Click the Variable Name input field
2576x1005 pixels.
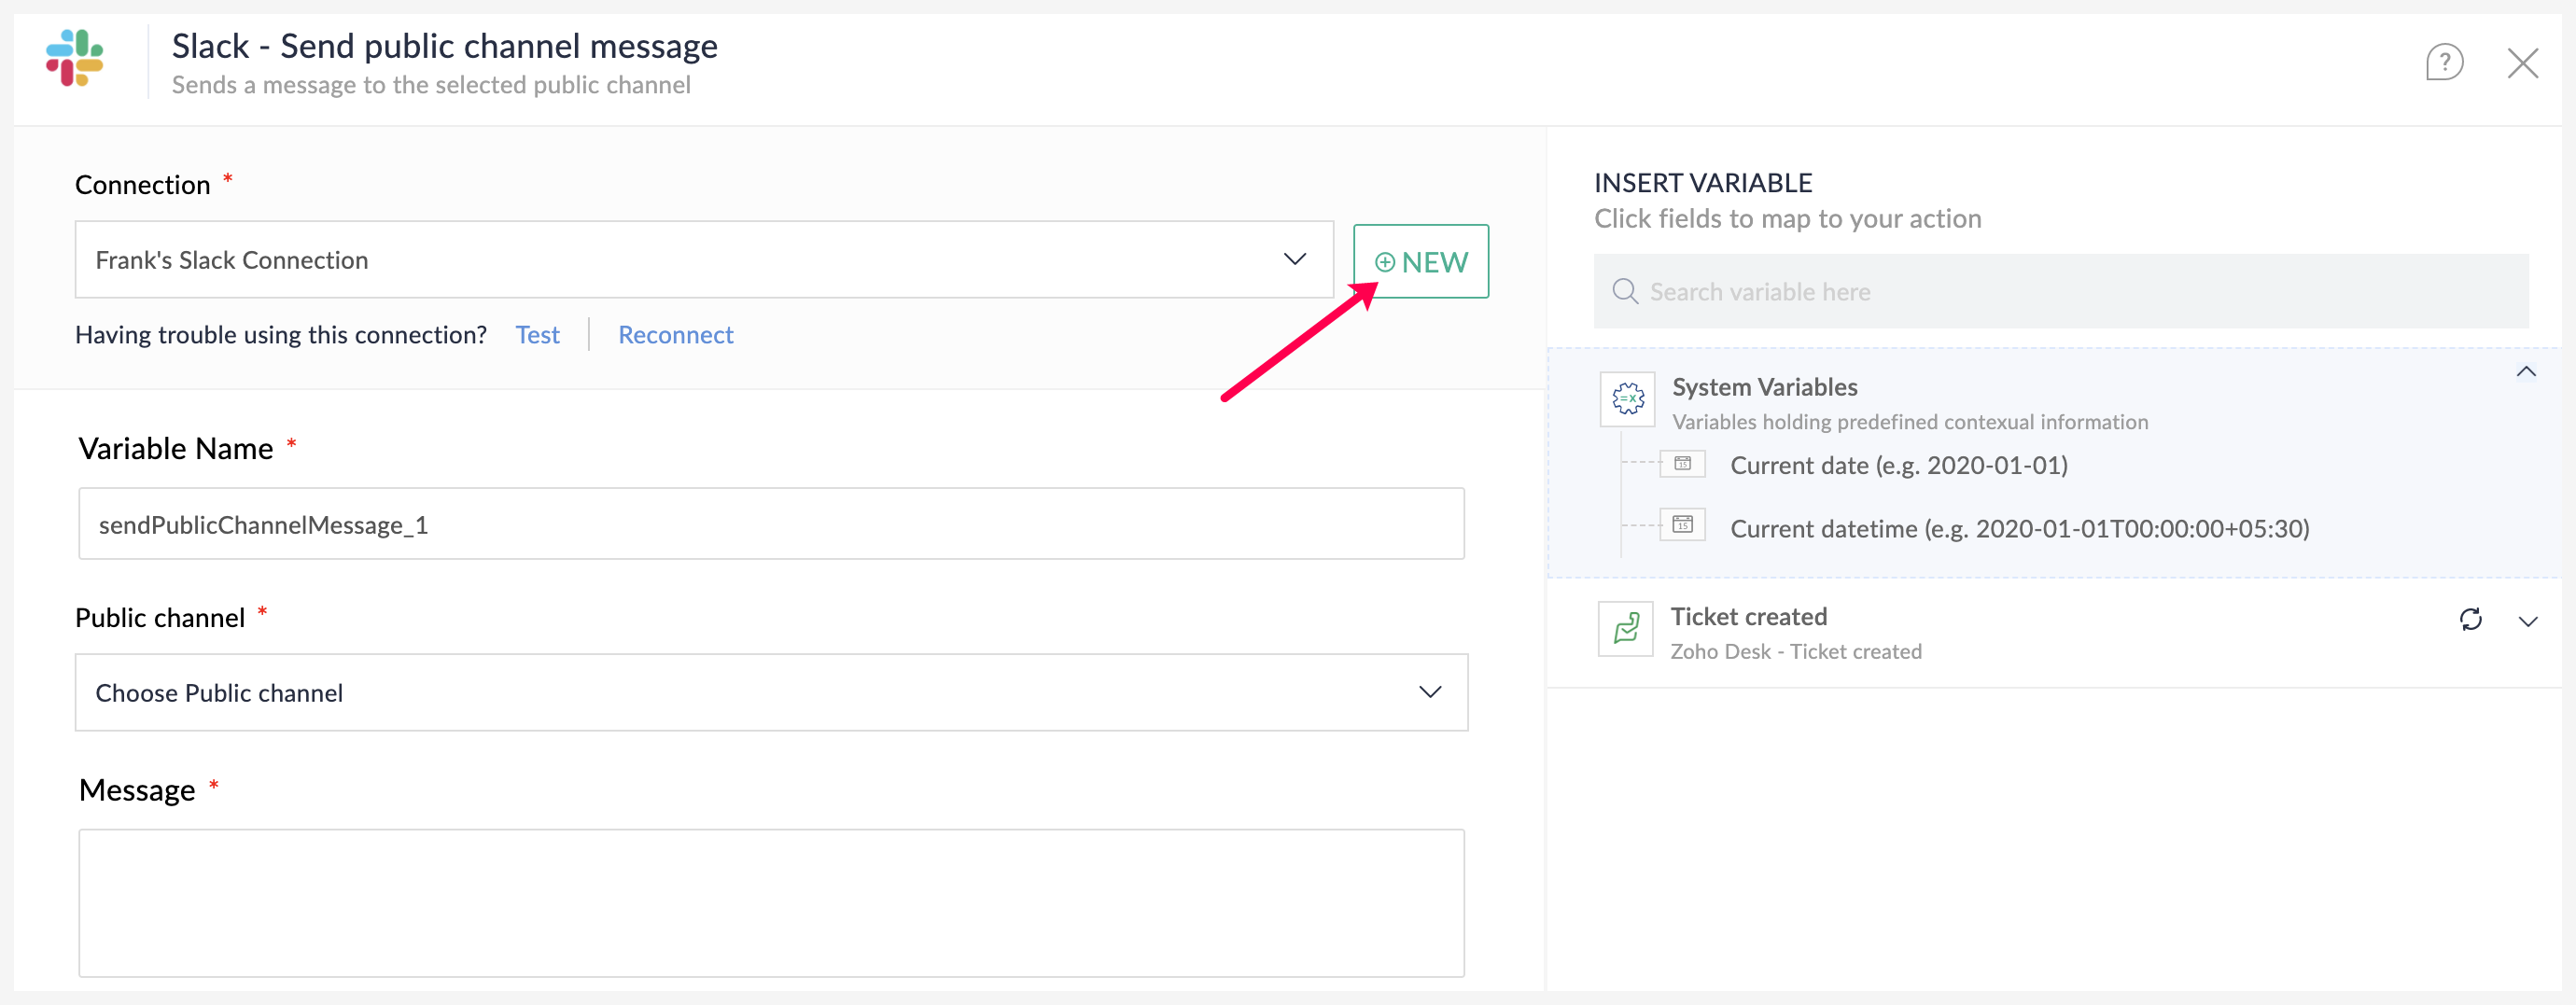(x=770, y=524)
